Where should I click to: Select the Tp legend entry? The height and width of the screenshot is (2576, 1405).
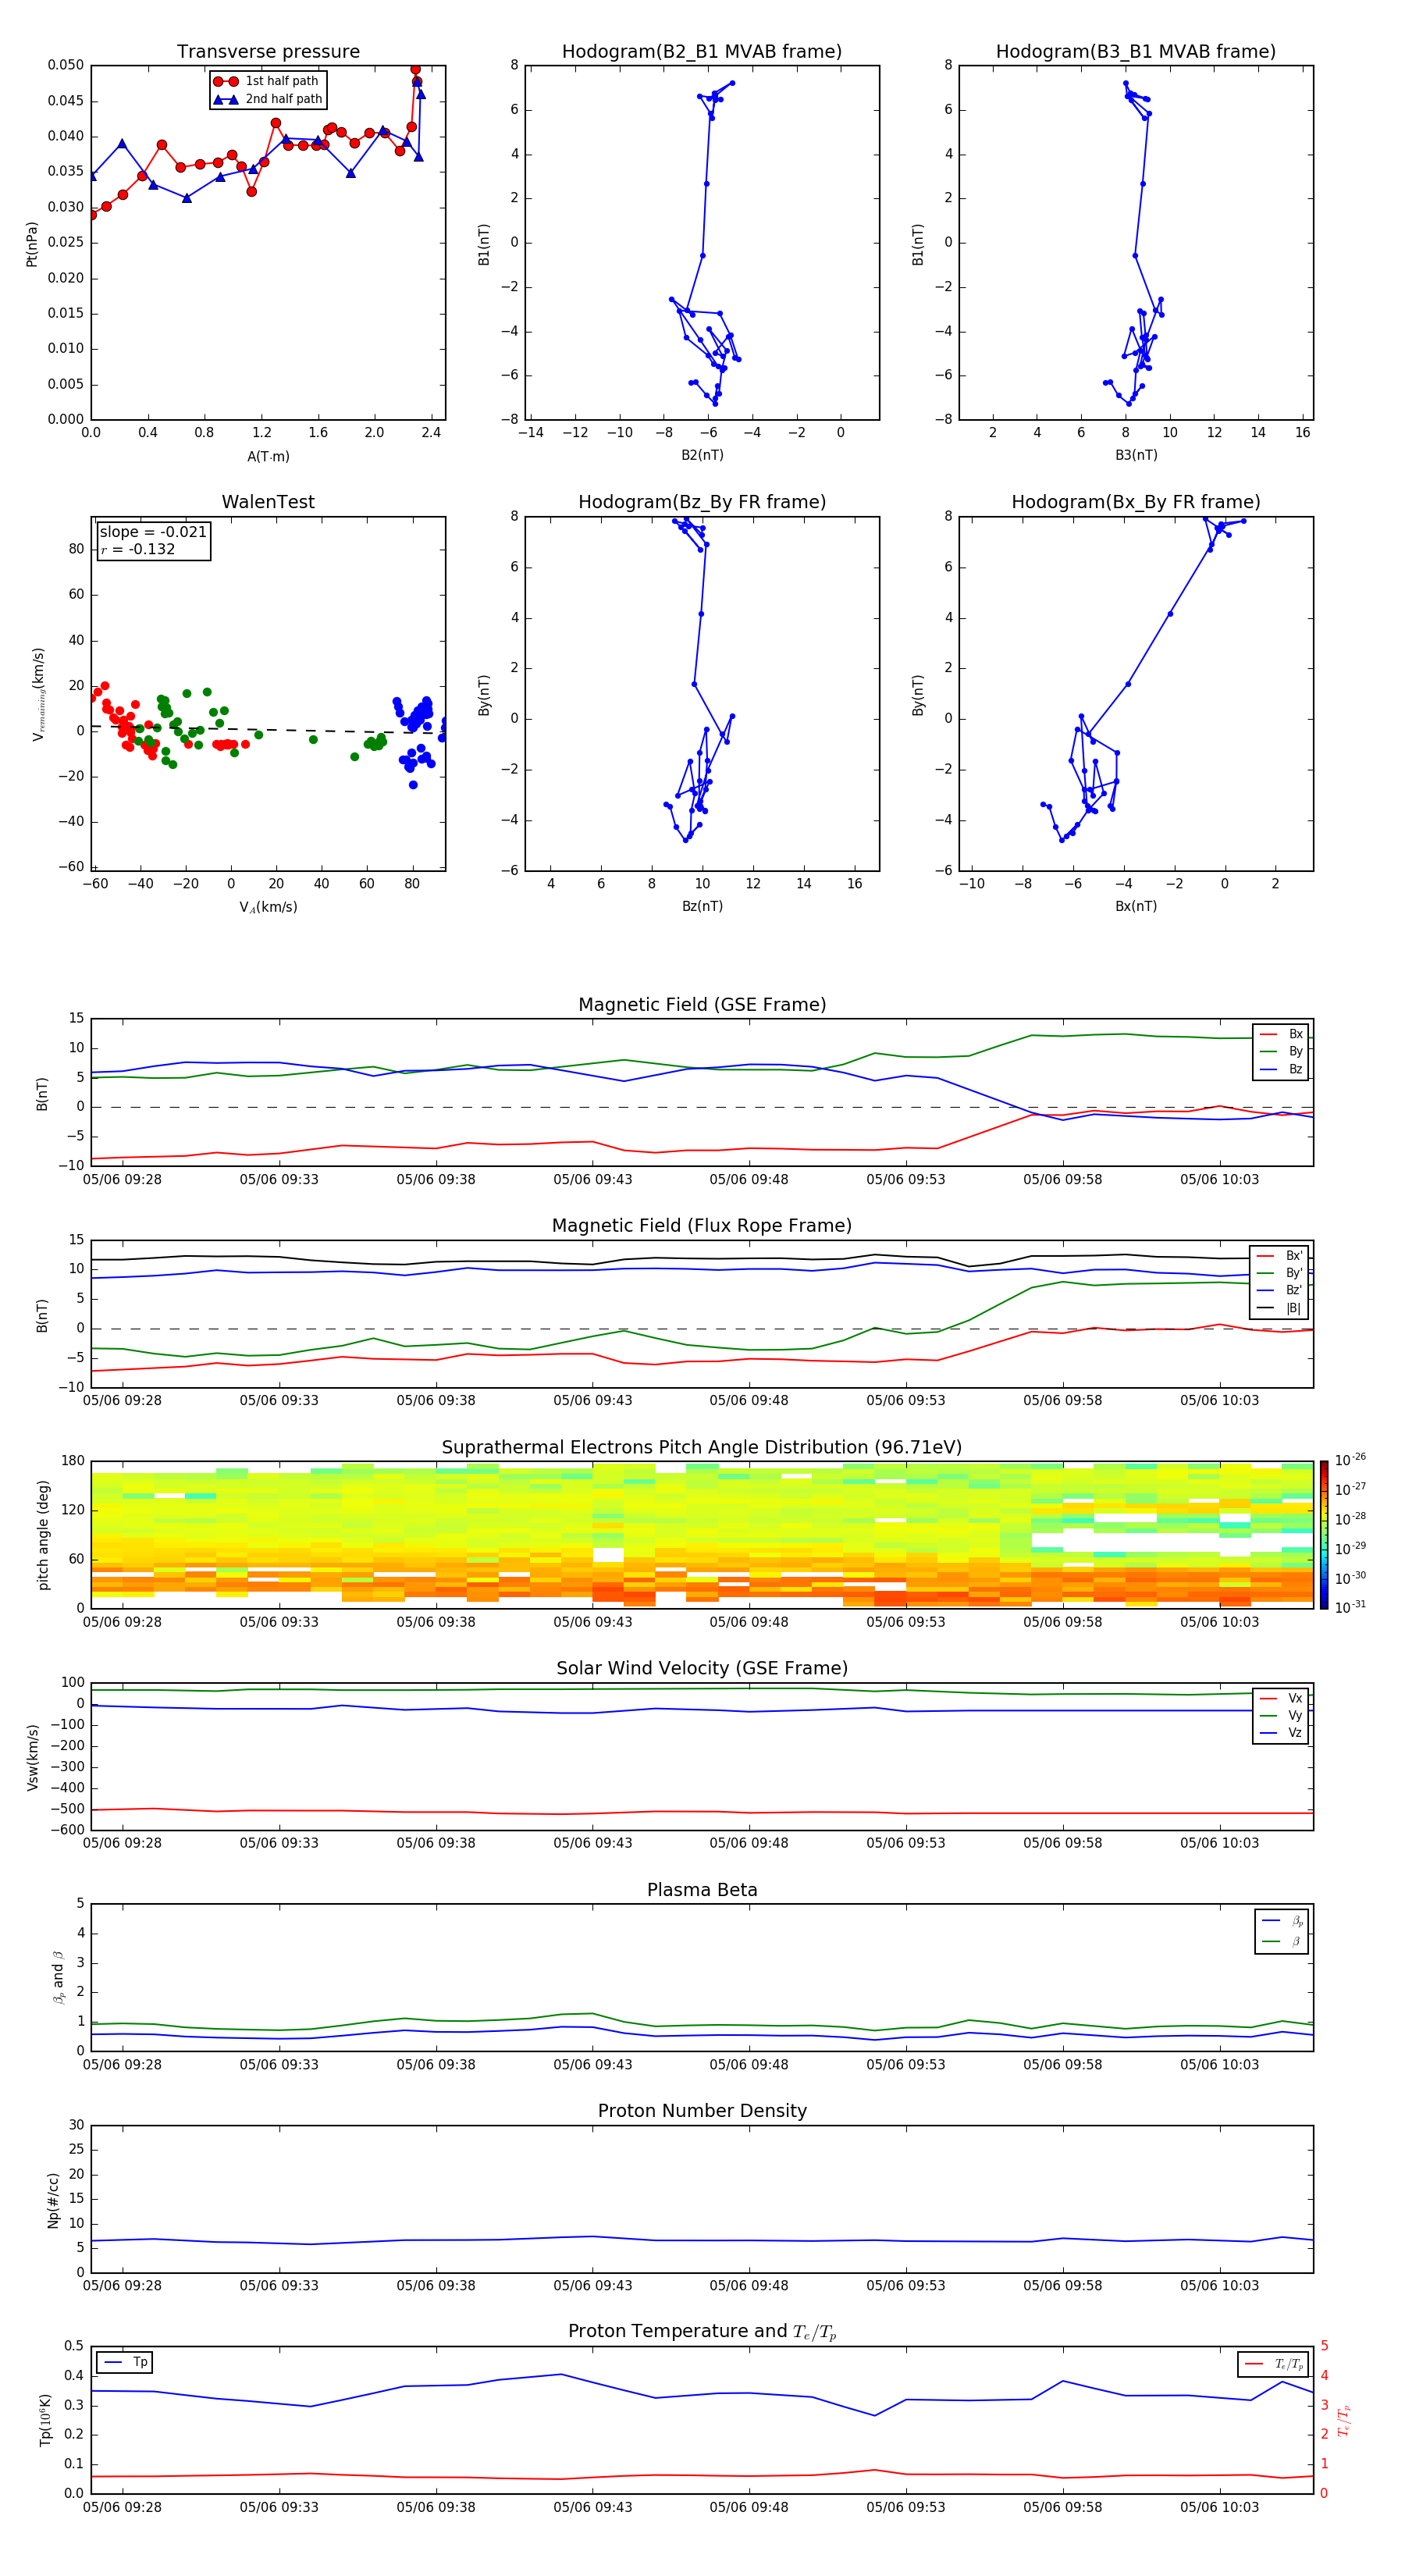coord(125,2362)
